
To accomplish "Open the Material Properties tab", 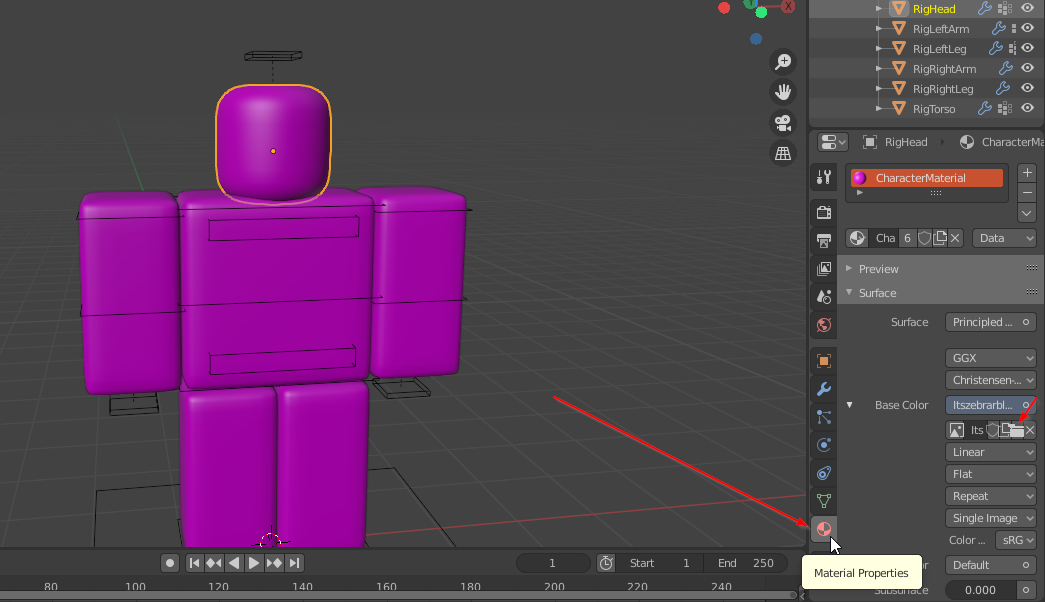I will point(824,529).
